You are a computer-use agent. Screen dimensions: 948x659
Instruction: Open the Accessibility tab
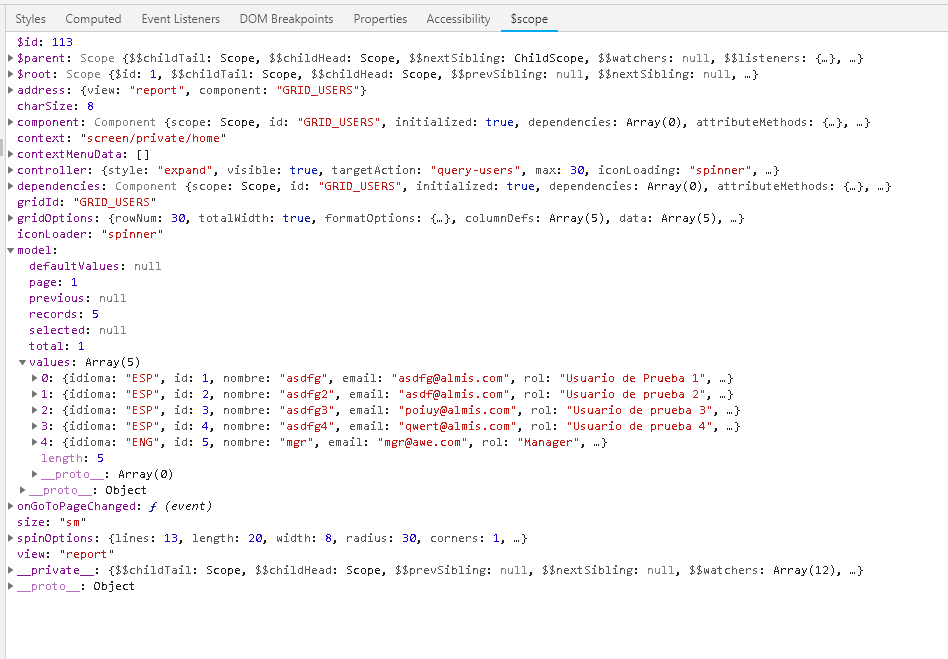[x=458, y=19]
